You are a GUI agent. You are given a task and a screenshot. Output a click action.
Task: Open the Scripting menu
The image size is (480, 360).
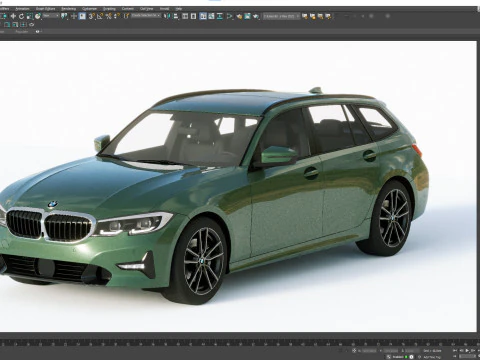[x=109, y=9]
